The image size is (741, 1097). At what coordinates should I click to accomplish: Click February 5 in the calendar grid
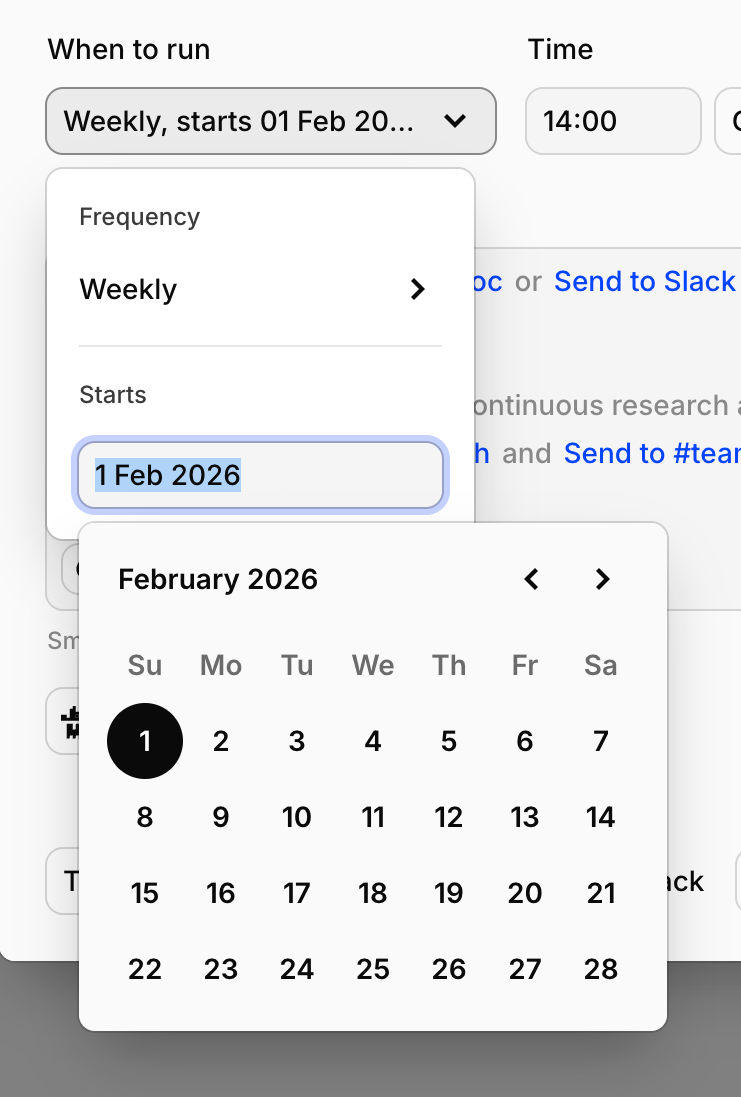[x=449, y=741]
